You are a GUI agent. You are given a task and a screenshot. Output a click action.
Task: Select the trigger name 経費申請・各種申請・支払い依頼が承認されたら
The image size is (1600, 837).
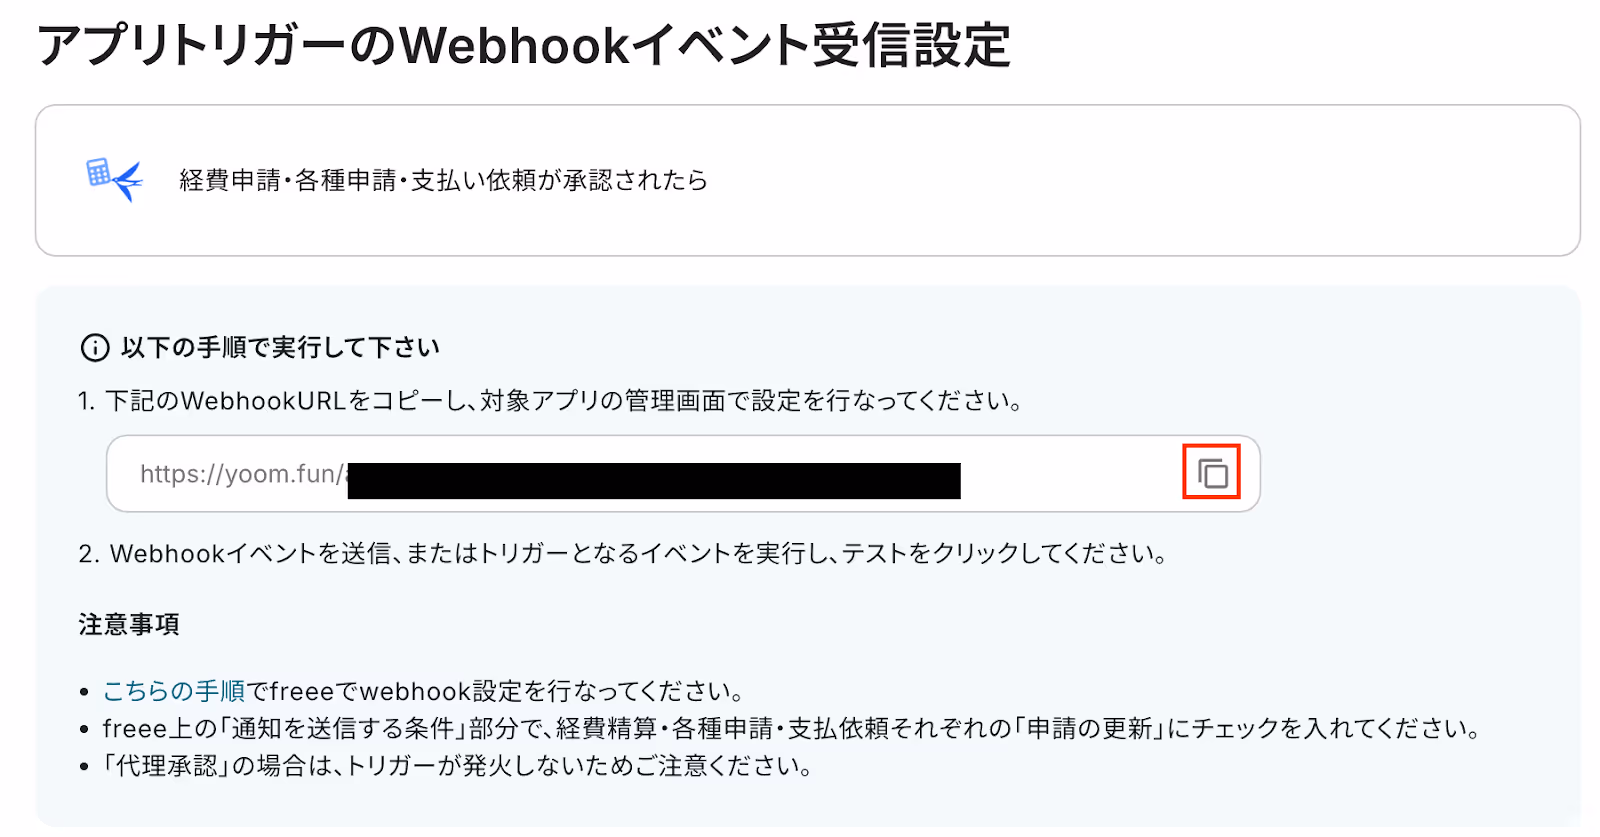click(x=444, y=180)
